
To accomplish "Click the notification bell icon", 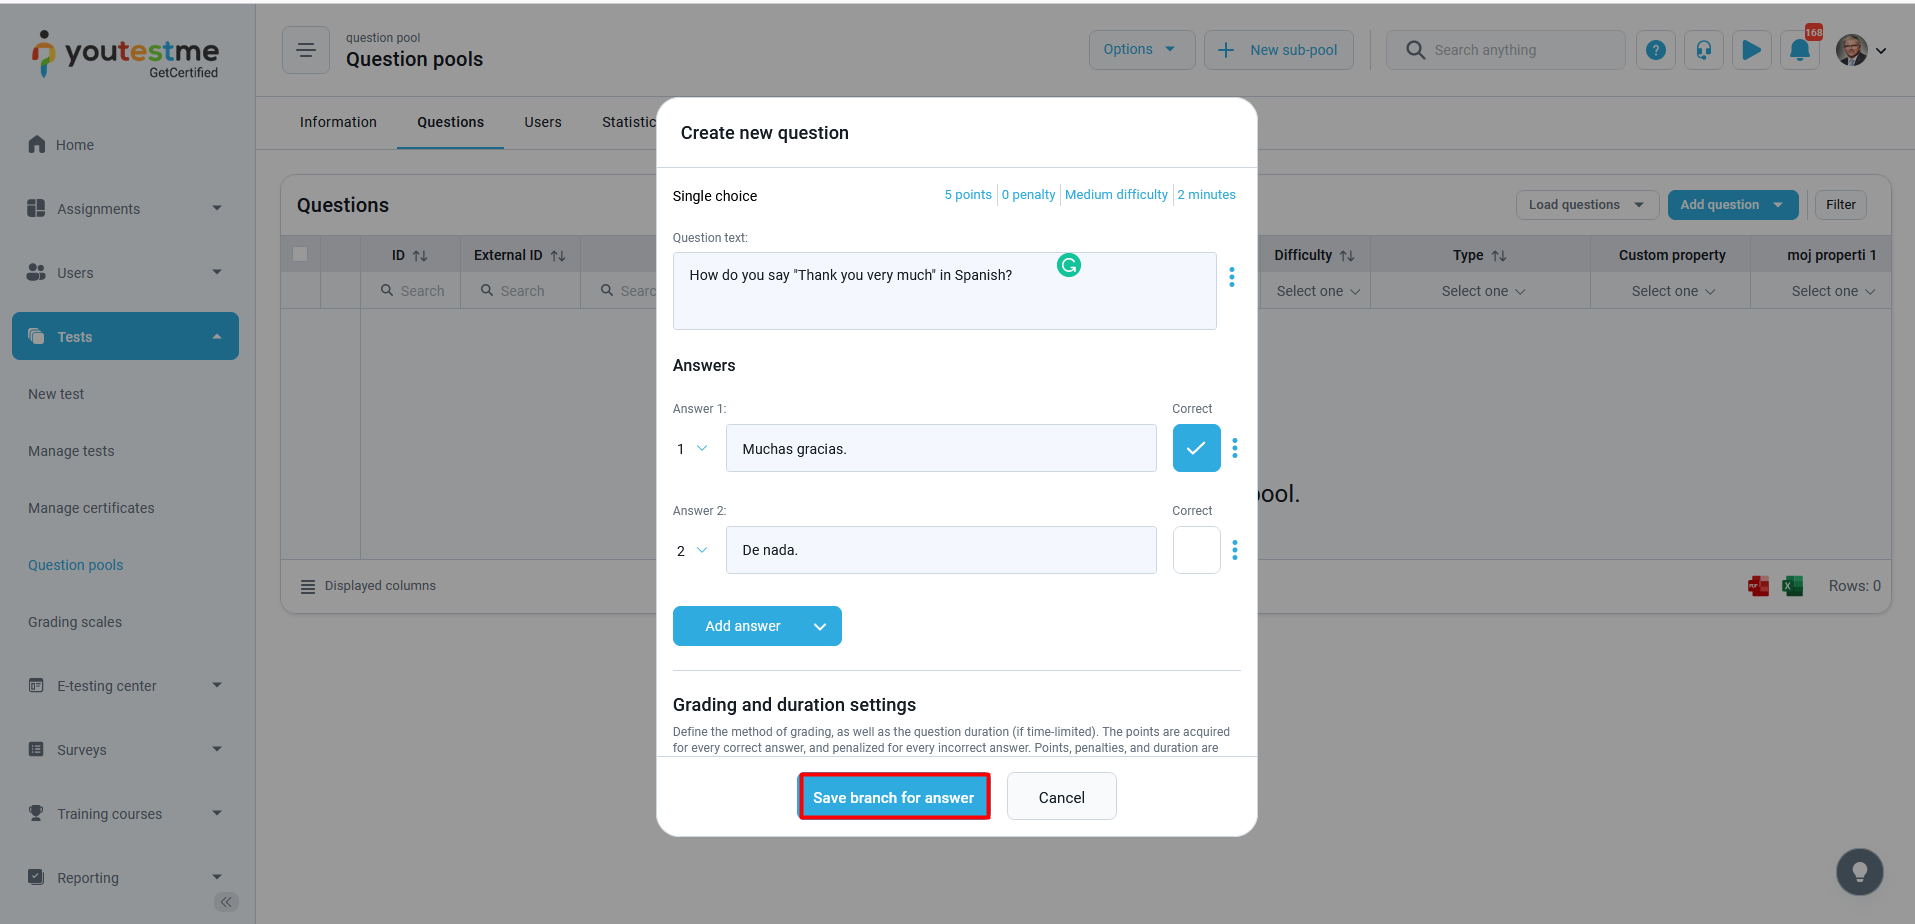I will (x=1799, y=50).
